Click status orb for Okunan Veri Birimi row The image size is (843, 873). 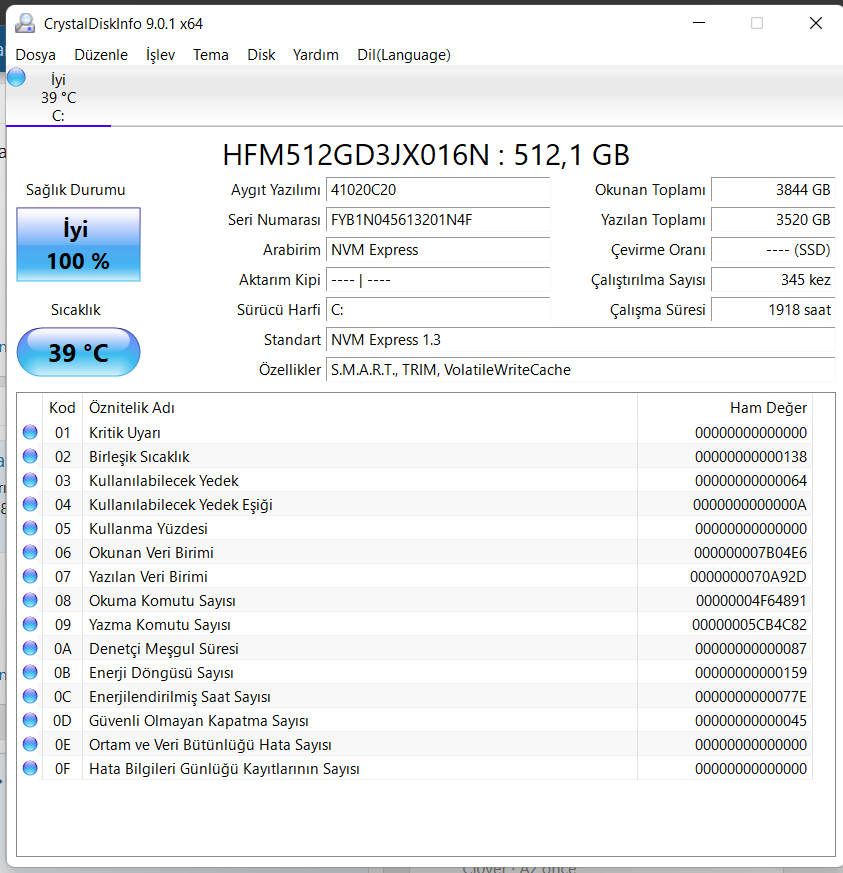click(30, 552)
